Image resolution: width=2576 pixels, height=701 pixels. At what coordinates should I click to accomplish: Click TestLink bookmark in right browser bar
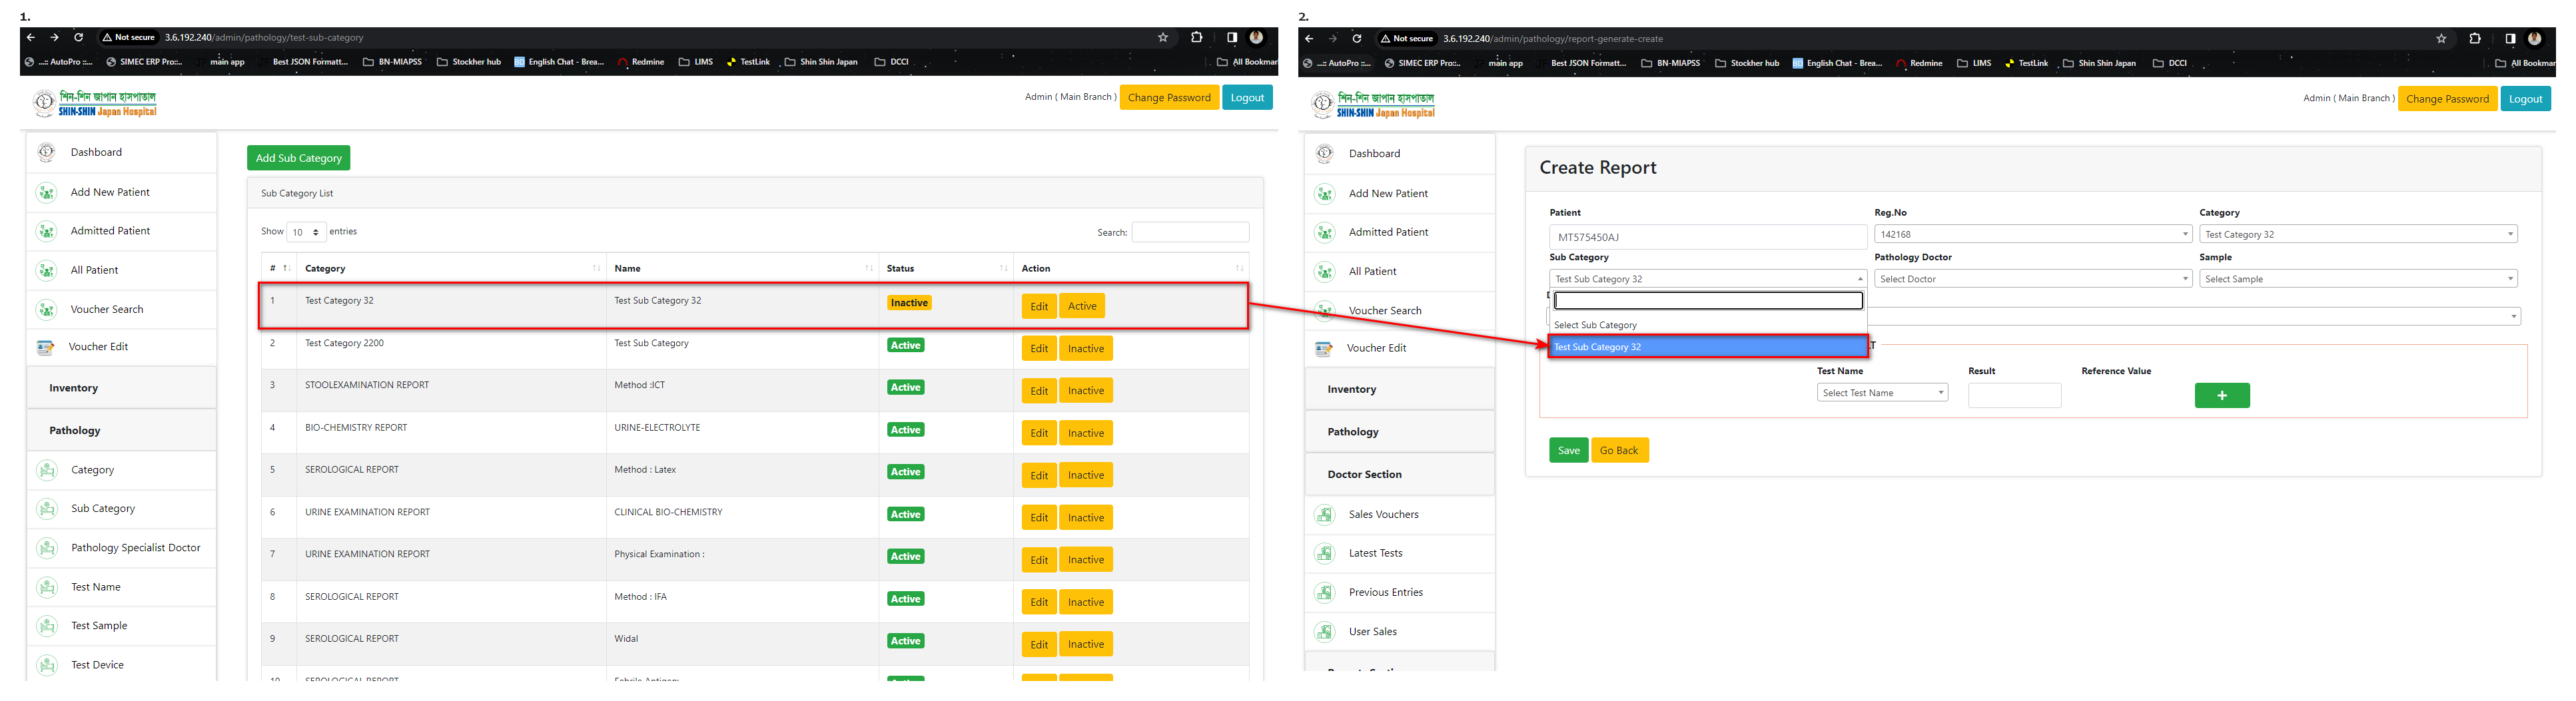pyautogui.click(x=2027, y=63)
